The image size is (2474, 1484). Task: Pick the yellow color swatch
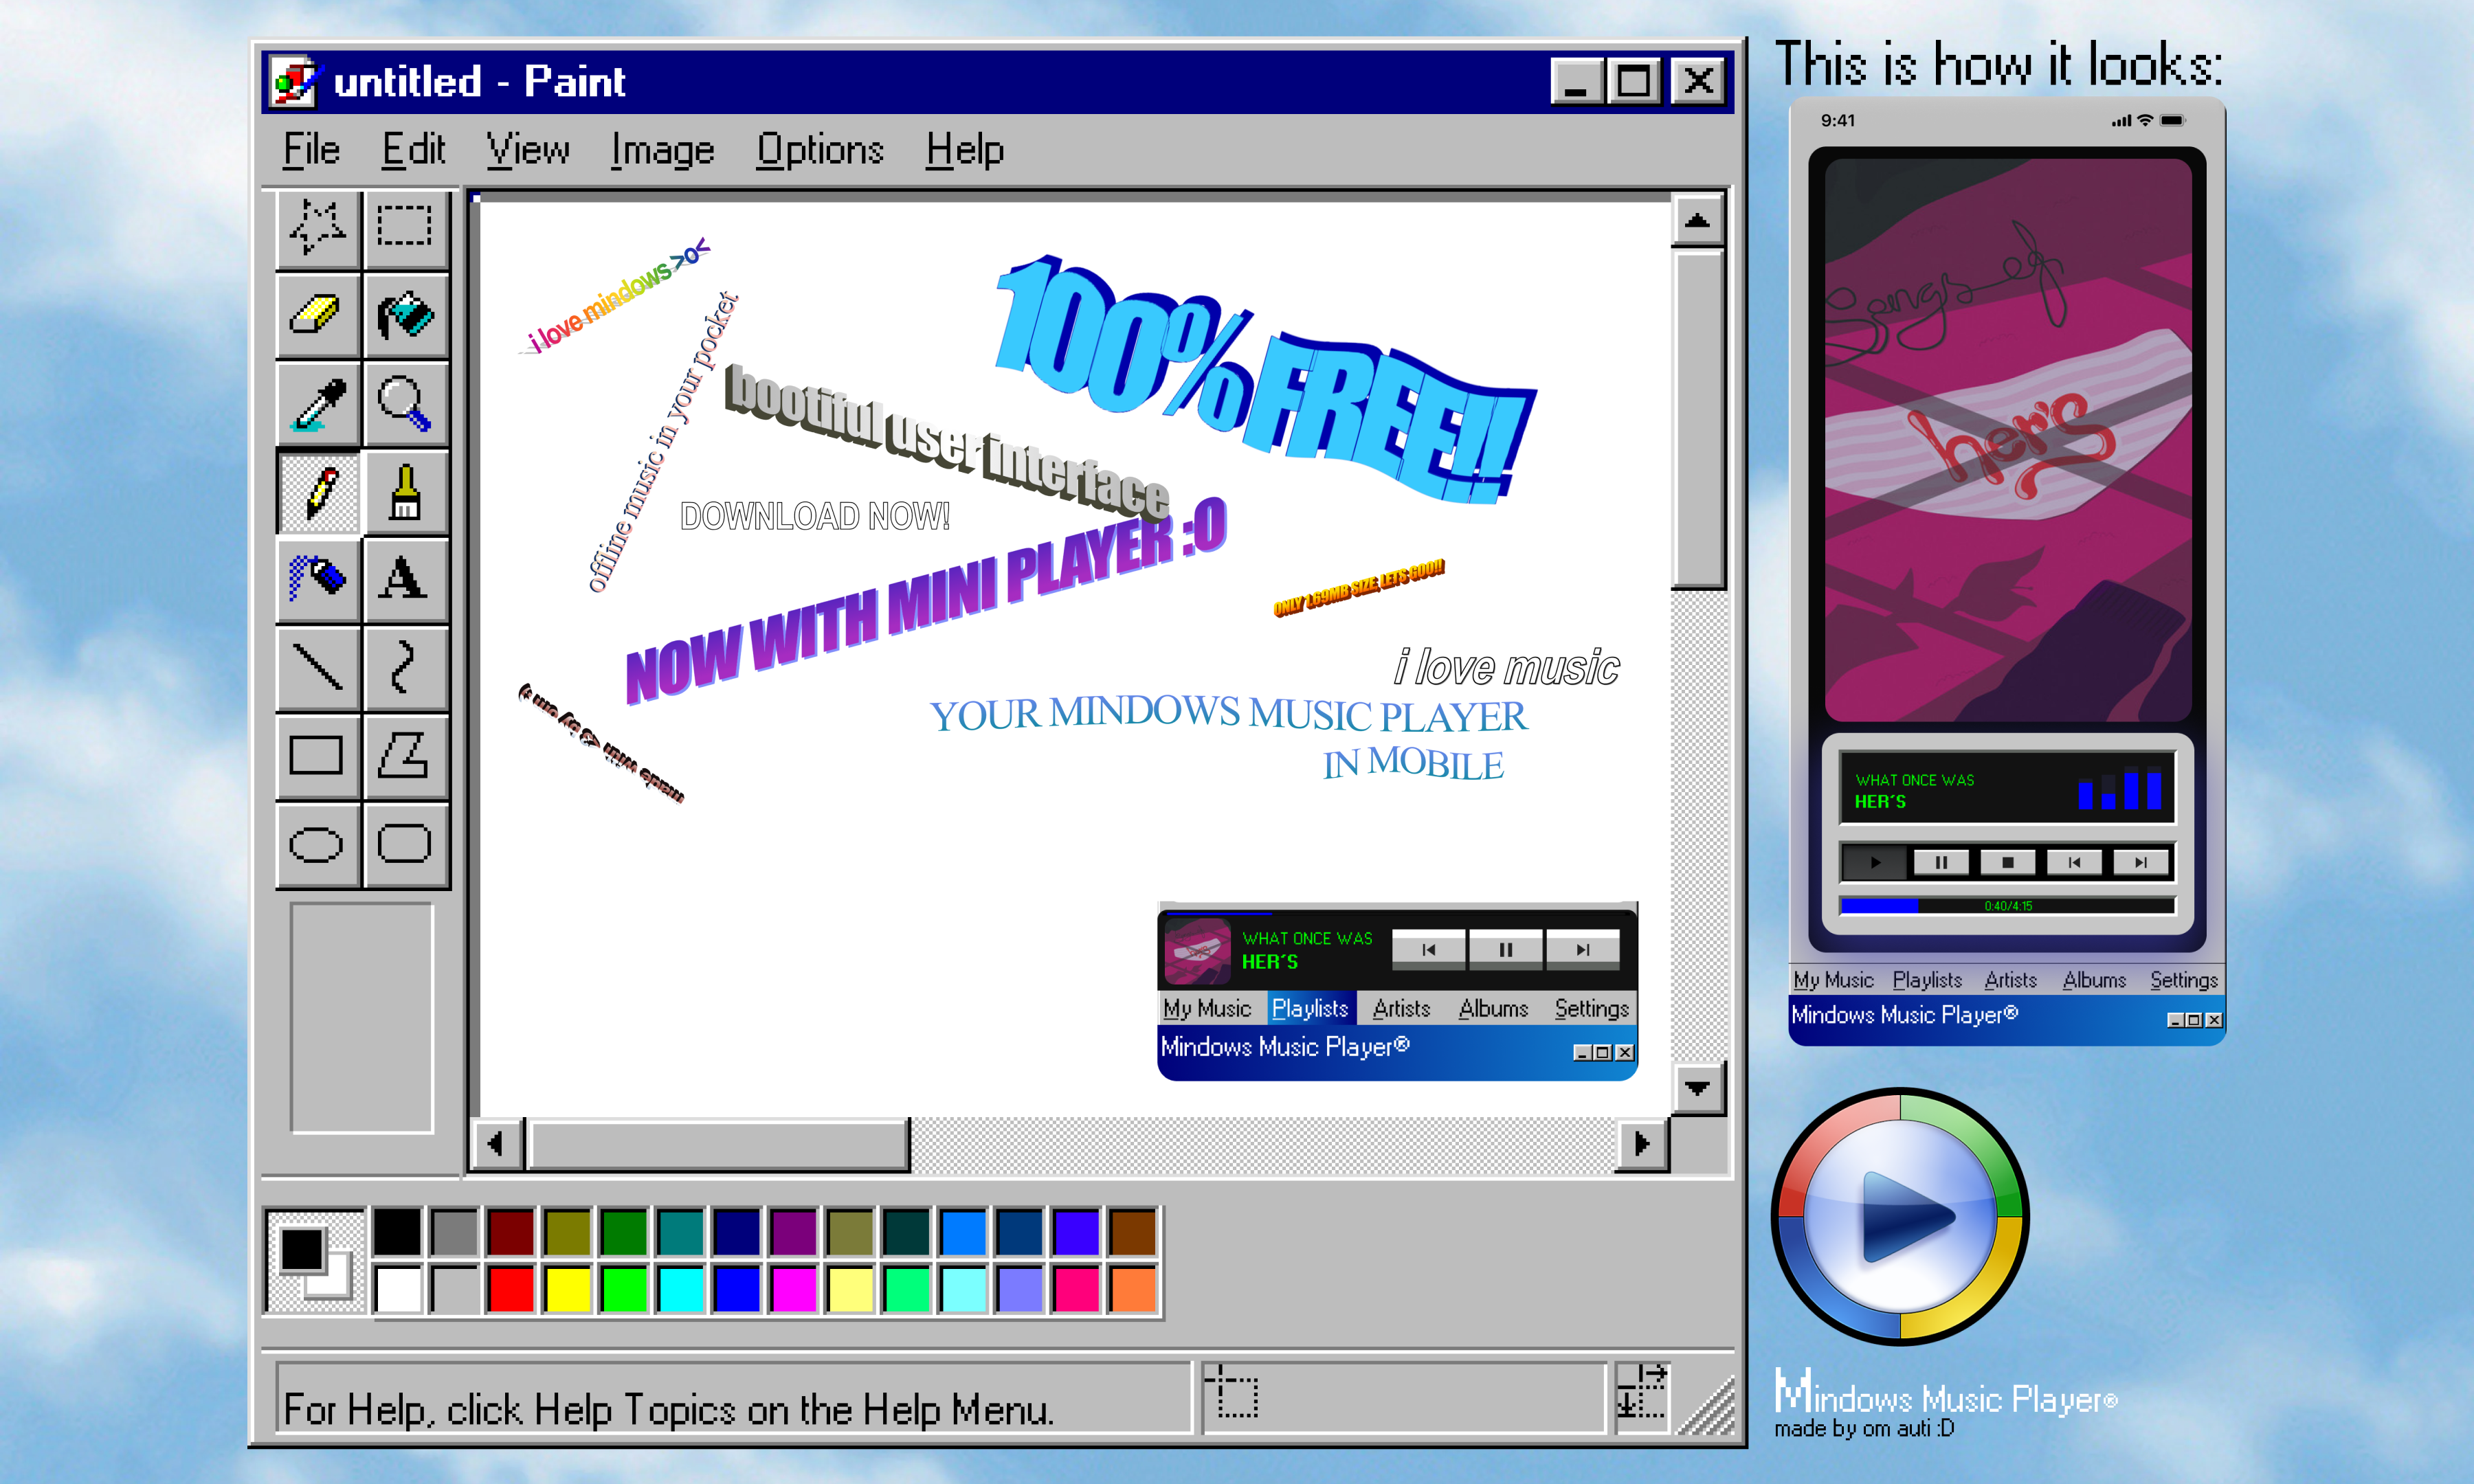click(x=567, y=1289)
